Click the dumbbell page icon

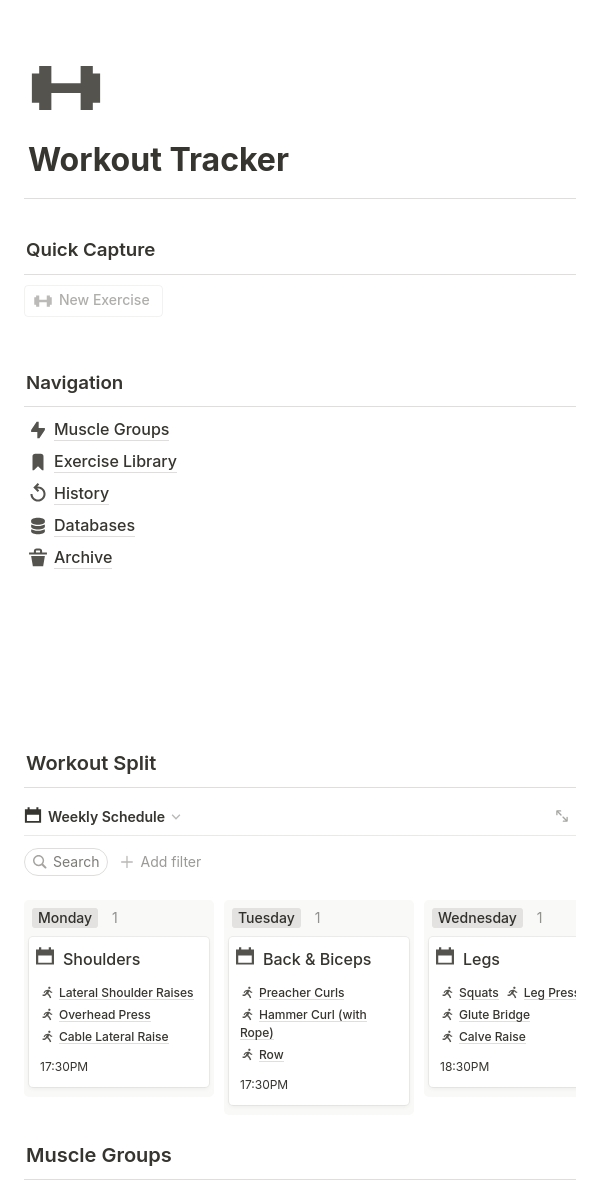pos(66,88)
